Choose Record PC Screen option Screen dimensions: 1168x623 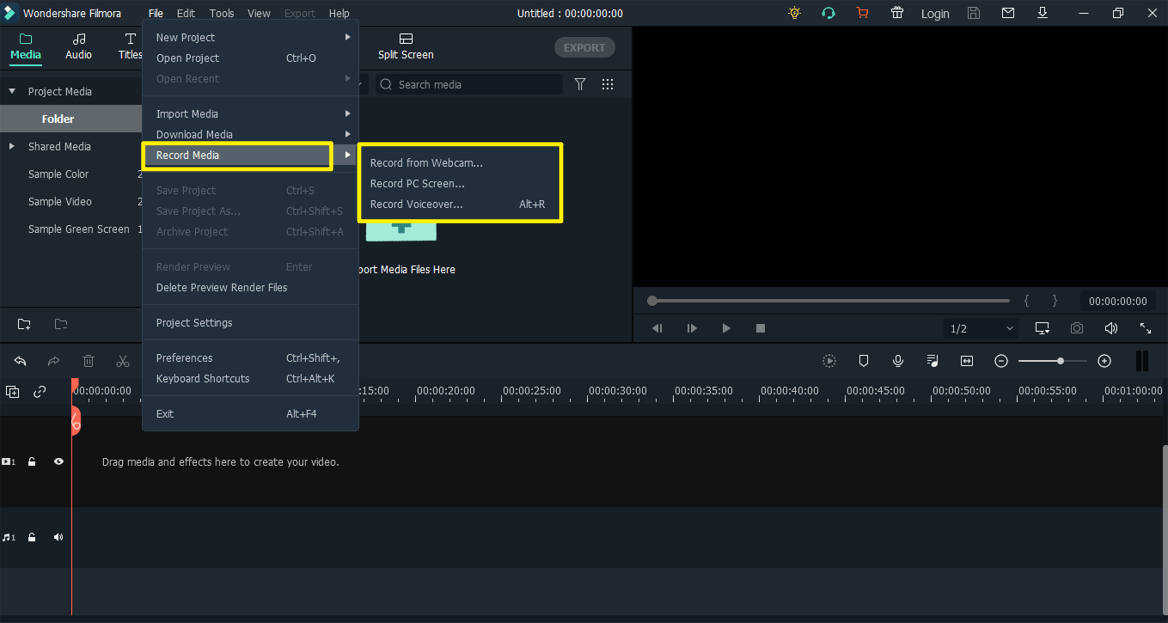tap(417, 183)
